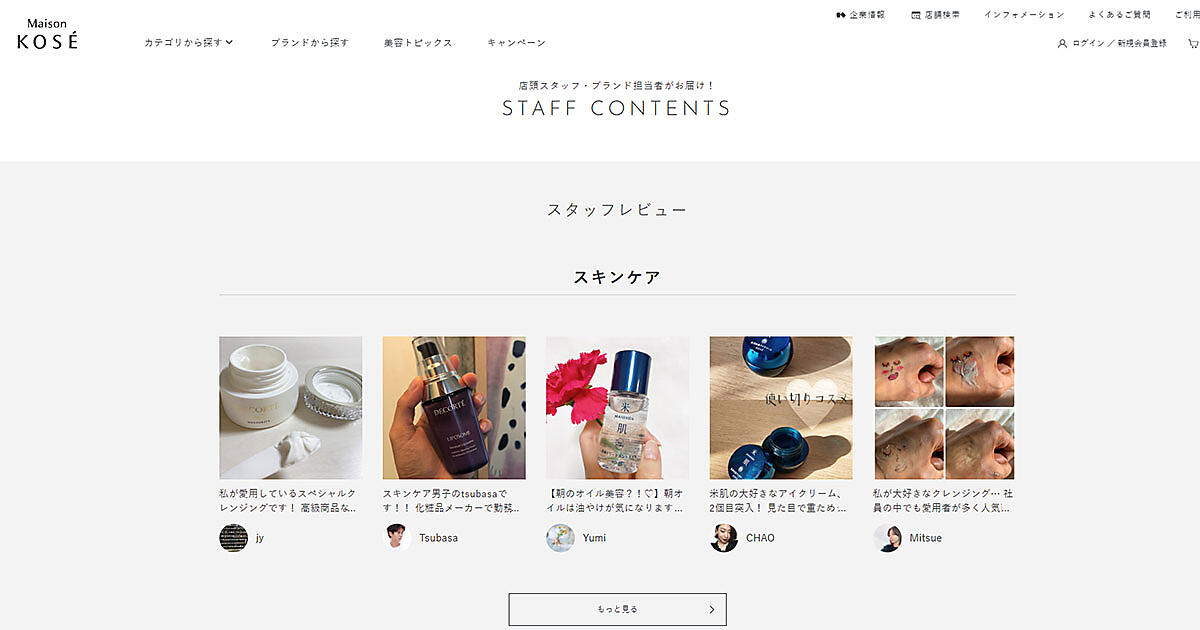Open Mitsue's profile avatar
Viewport: 1200px width, 630px height.
tap(887, 538)
